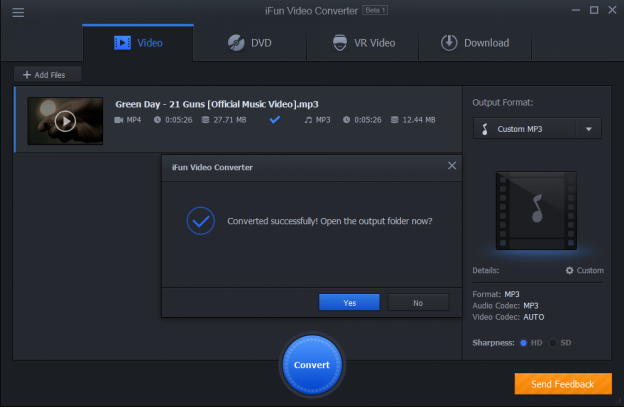Click the source MP4 camera icon
The height and width of the screenshot is (408, 624).
tap(119, 120)
